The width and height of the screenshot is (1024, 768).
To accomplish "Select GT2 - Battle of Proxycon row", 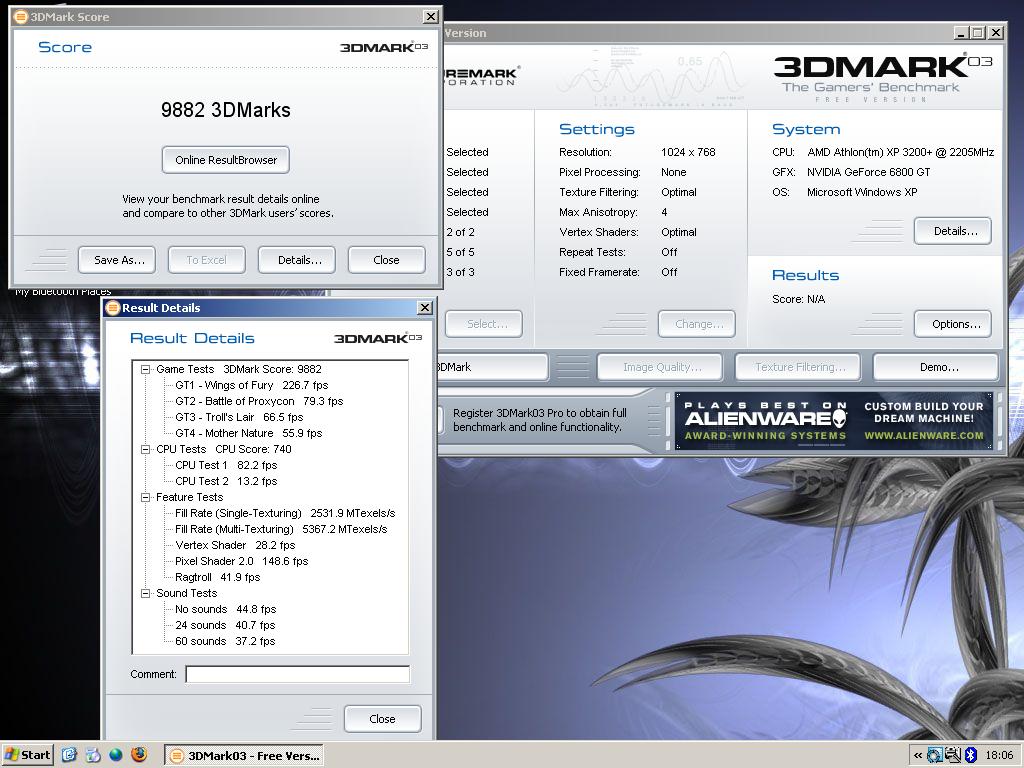I will click(259, 401).
